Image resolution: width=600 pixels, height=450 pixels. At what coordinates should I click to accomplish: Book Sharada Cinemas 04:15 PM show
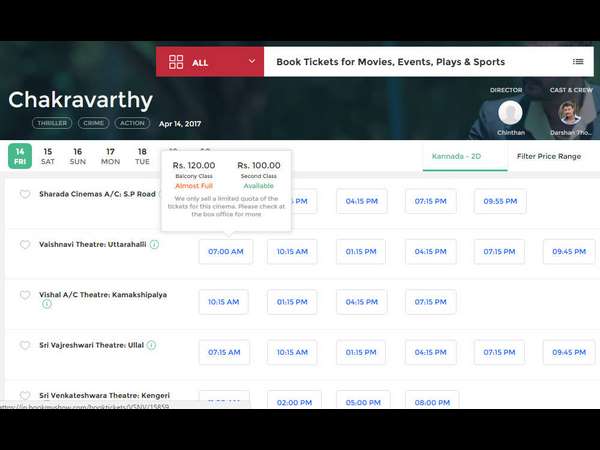362,201
